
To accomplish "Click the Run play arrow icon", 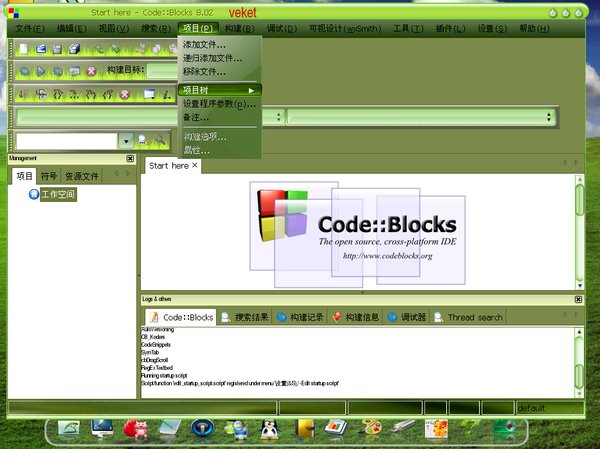I will tap(41, 71).
